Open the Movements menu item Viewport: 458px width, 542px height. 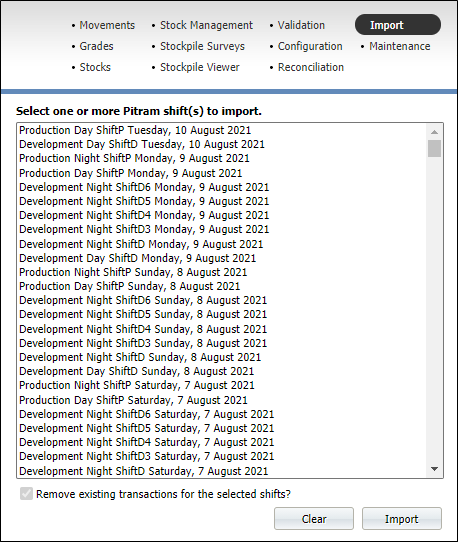(107, 25)
